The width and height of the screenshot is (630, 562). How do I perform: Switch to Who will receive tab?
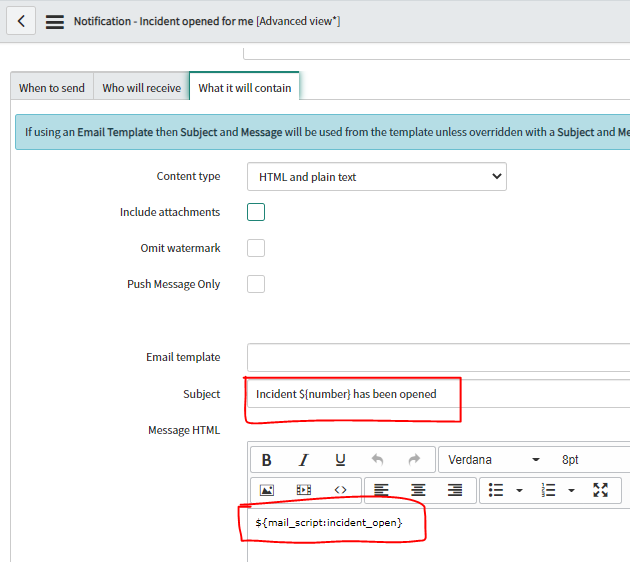(x=141, y=88)
